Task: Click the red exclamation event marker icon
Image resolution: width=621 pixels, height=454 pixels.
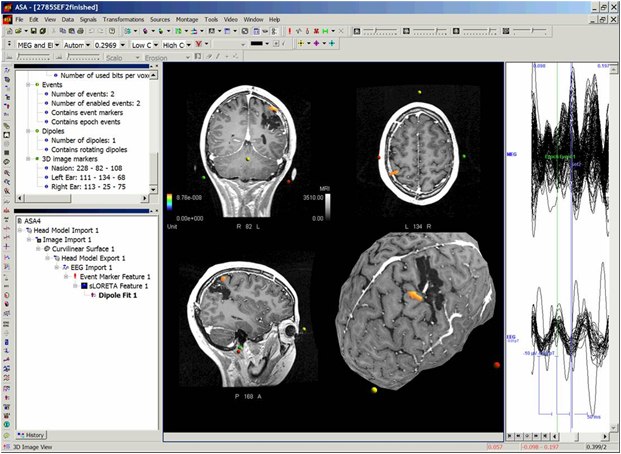Action: click(289, 32)
